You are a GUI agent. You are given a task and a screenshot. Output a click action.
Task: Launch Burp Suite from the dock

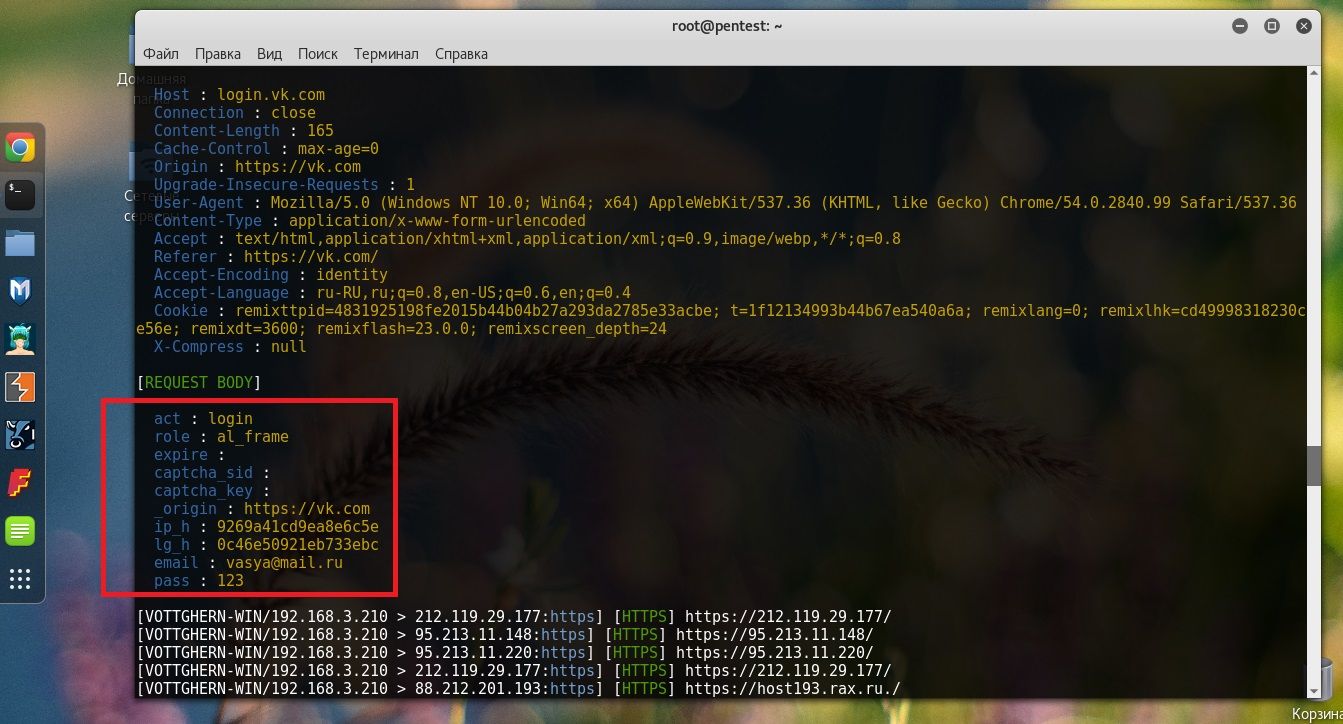pyautogui.click(x=21, y=387)
